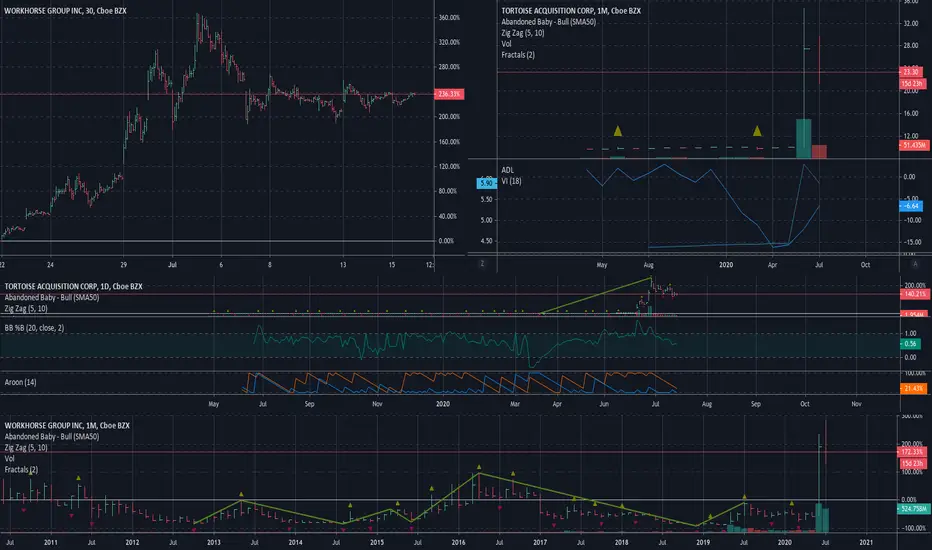Click the blue -6.64 value label
The image size is (932, 550).
pos(911,206)
